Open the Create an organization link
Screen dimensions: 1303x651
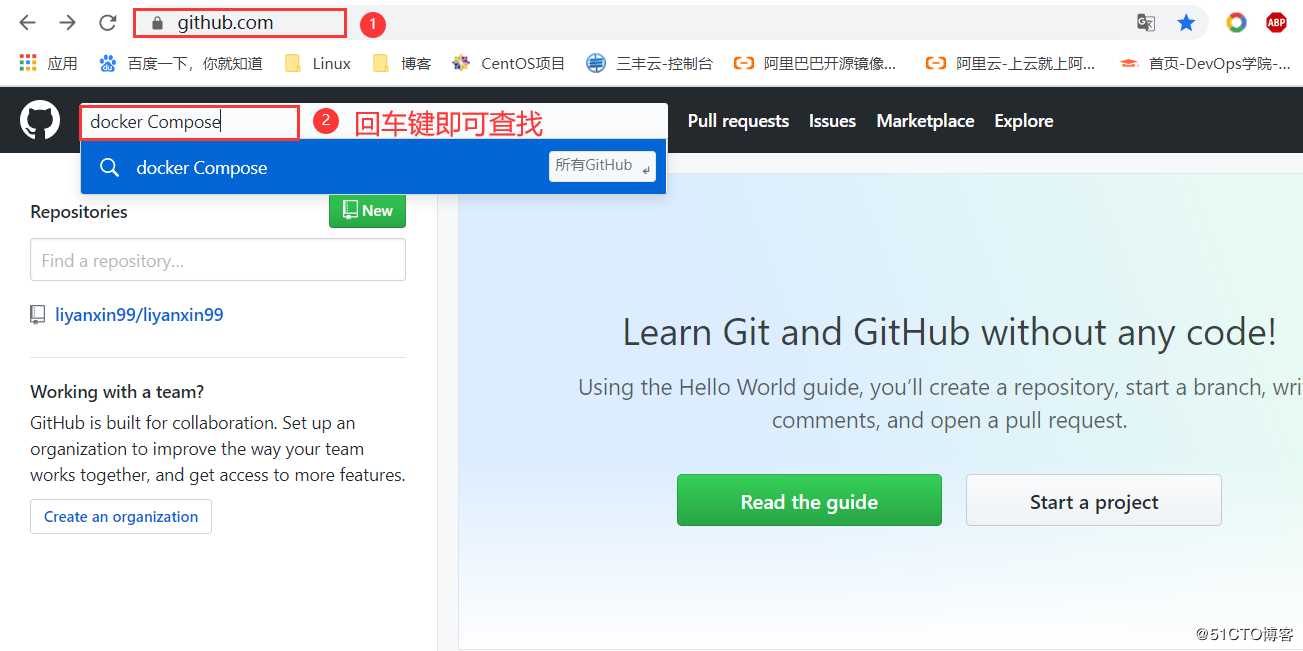[120, 516]
